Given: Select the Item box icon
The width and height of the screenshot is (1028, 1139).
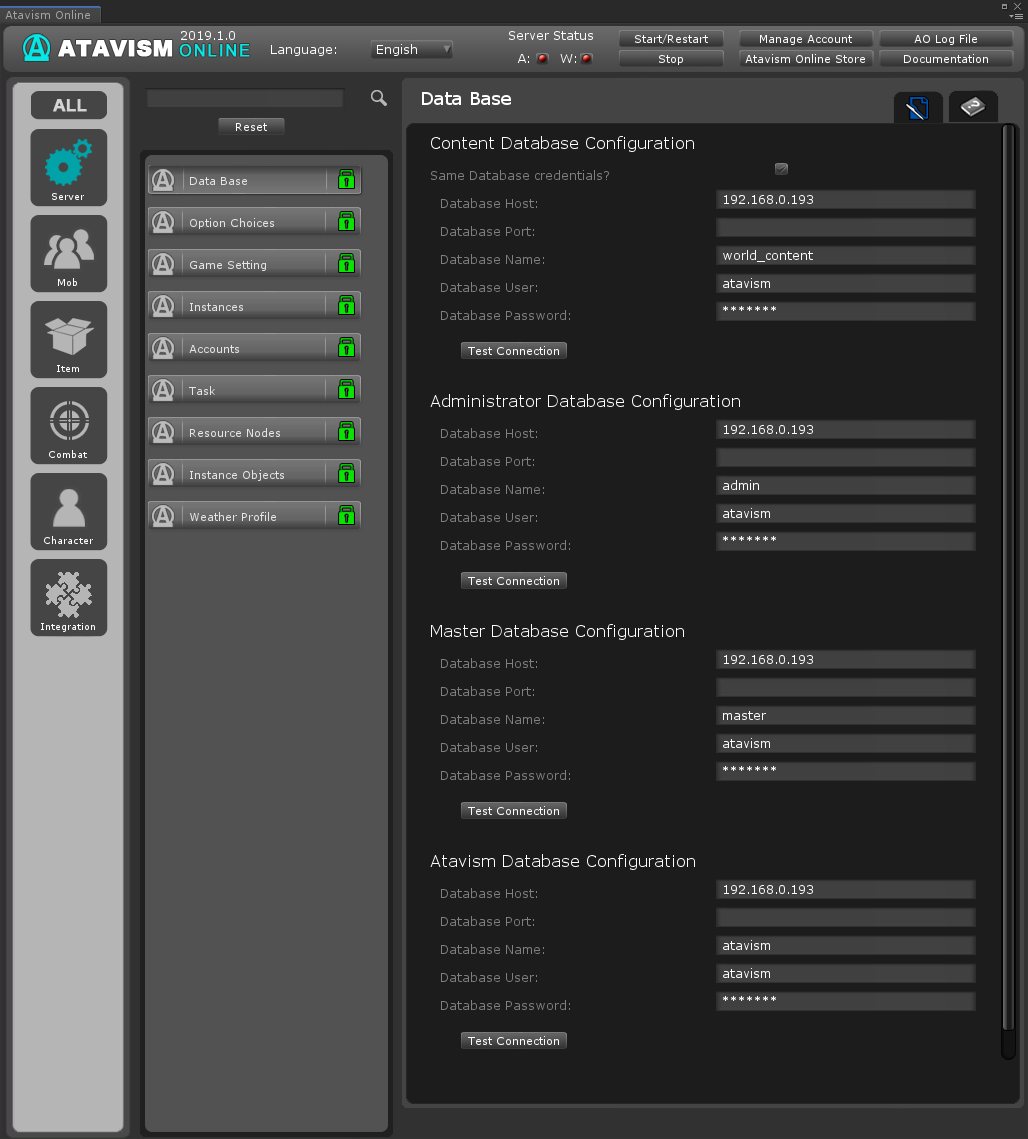Looking at the screenshot, I should [x=68, y=339].
